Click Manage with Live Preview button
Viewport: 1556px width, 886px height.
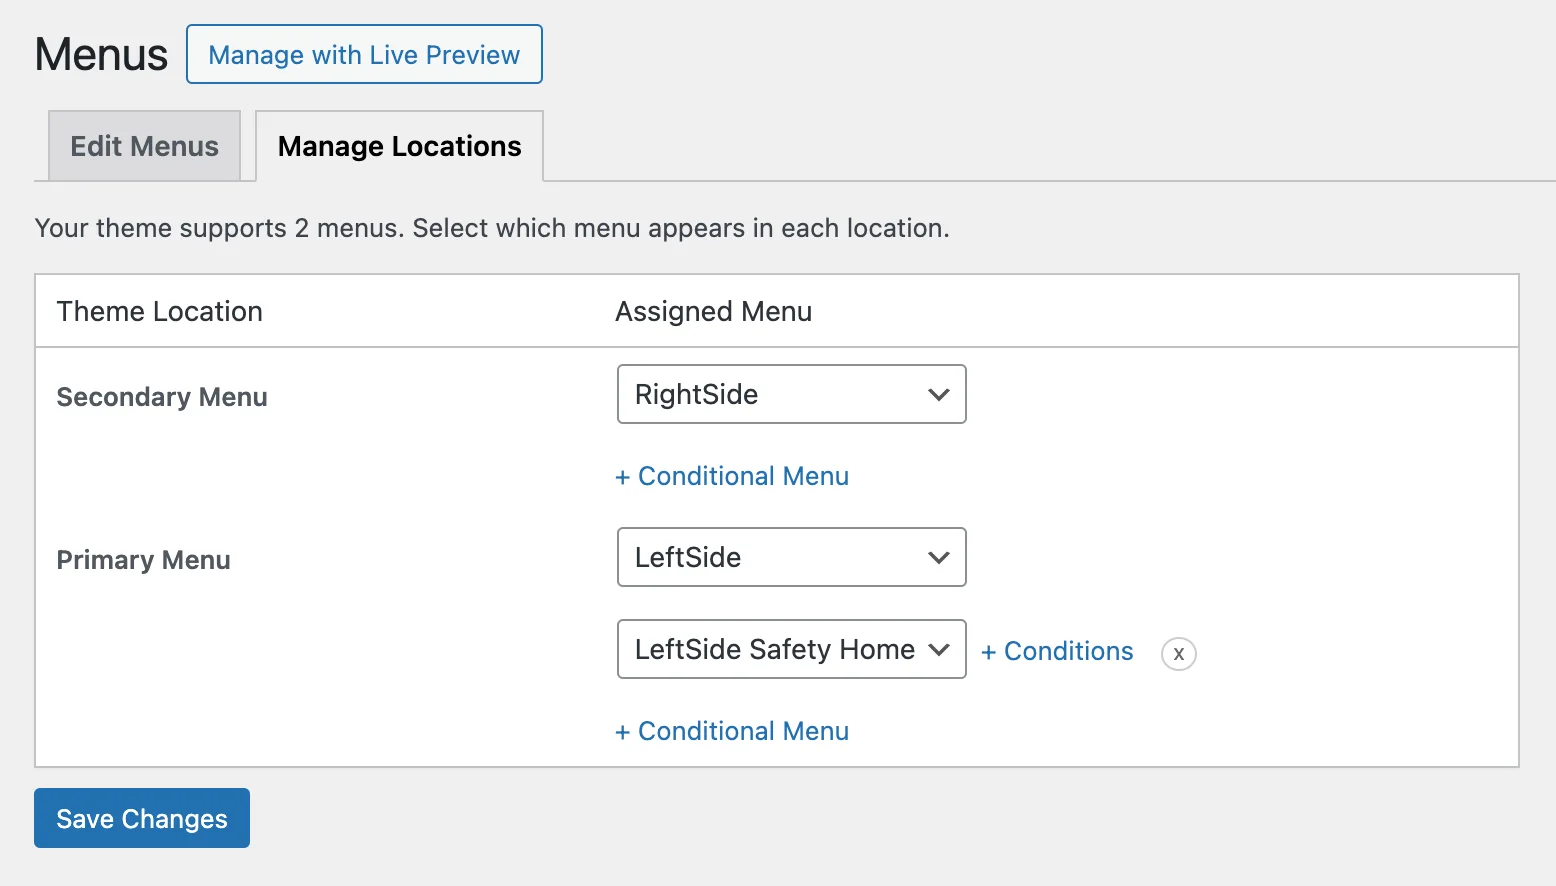click(364, 54)
